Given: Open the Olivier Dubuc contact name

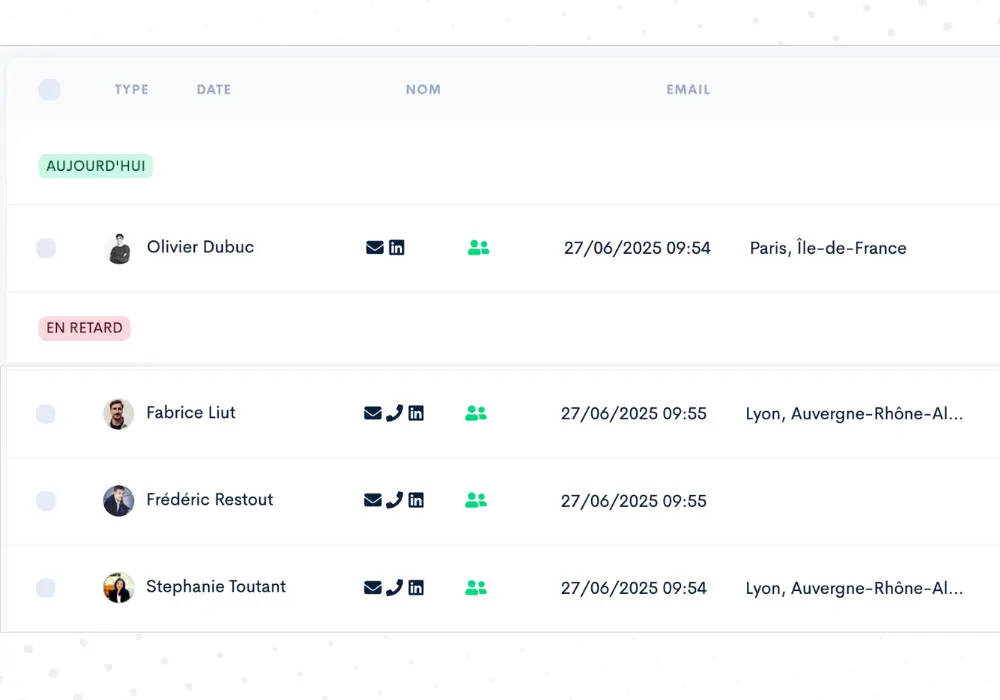Looking at the screenshot, I should (x=200, y=247).
